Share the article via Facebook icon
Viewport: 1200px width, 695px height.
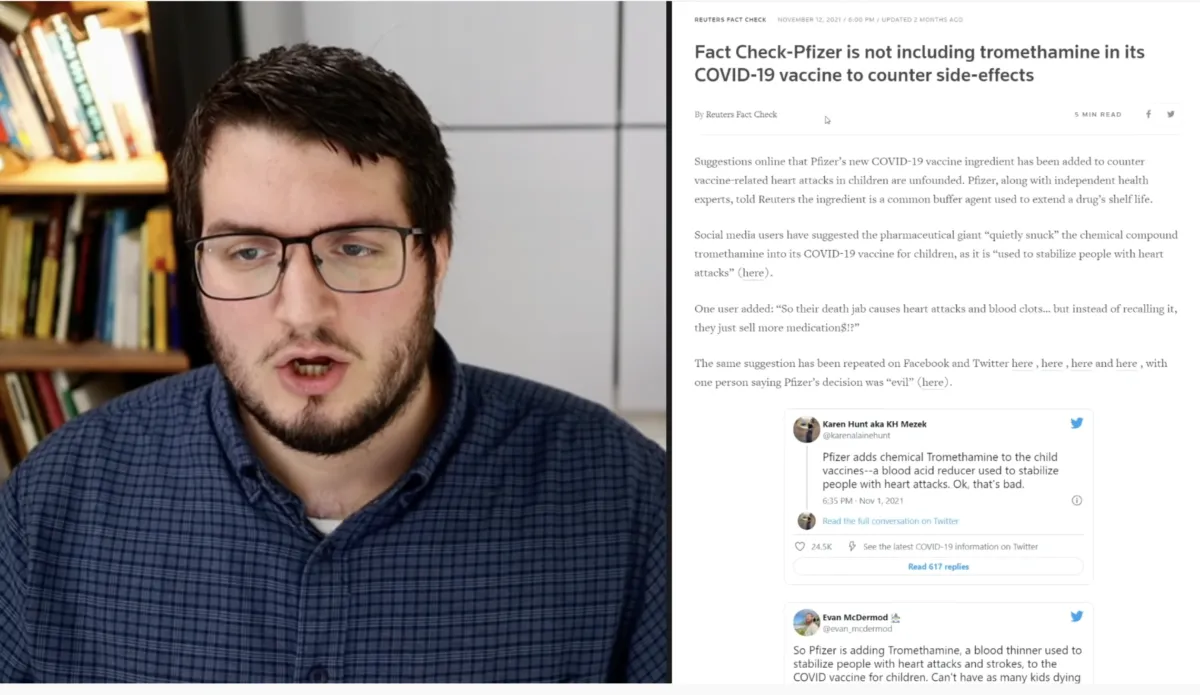click(x=1148, y=114)
